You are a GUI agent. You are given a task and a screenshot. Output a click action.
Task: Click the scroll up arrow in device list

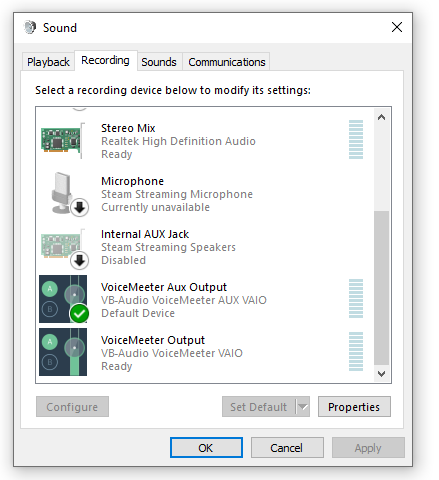[382, 117]
